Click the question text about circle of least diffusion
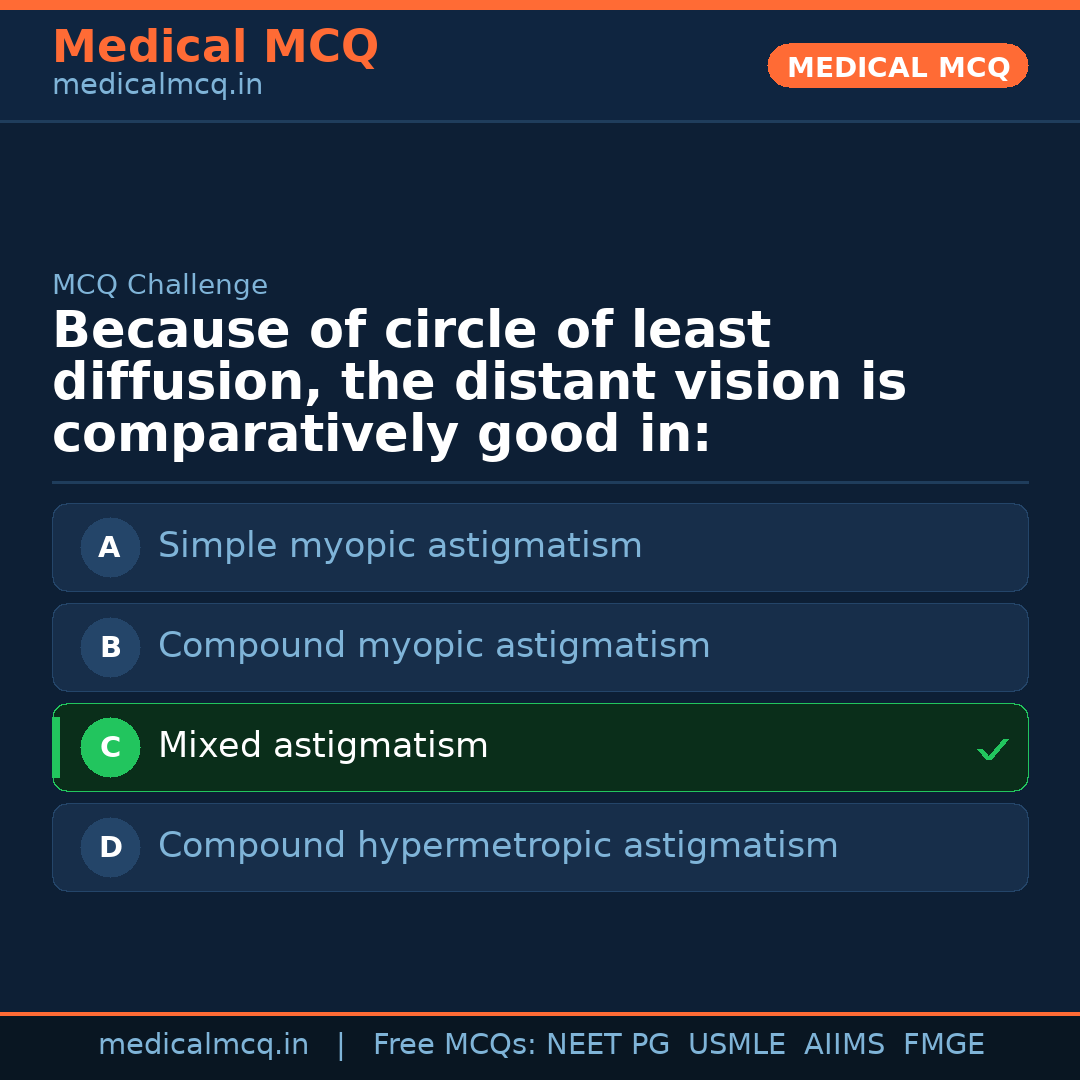The width and height of the screenshot is (1080, 1080). (480, 383)
